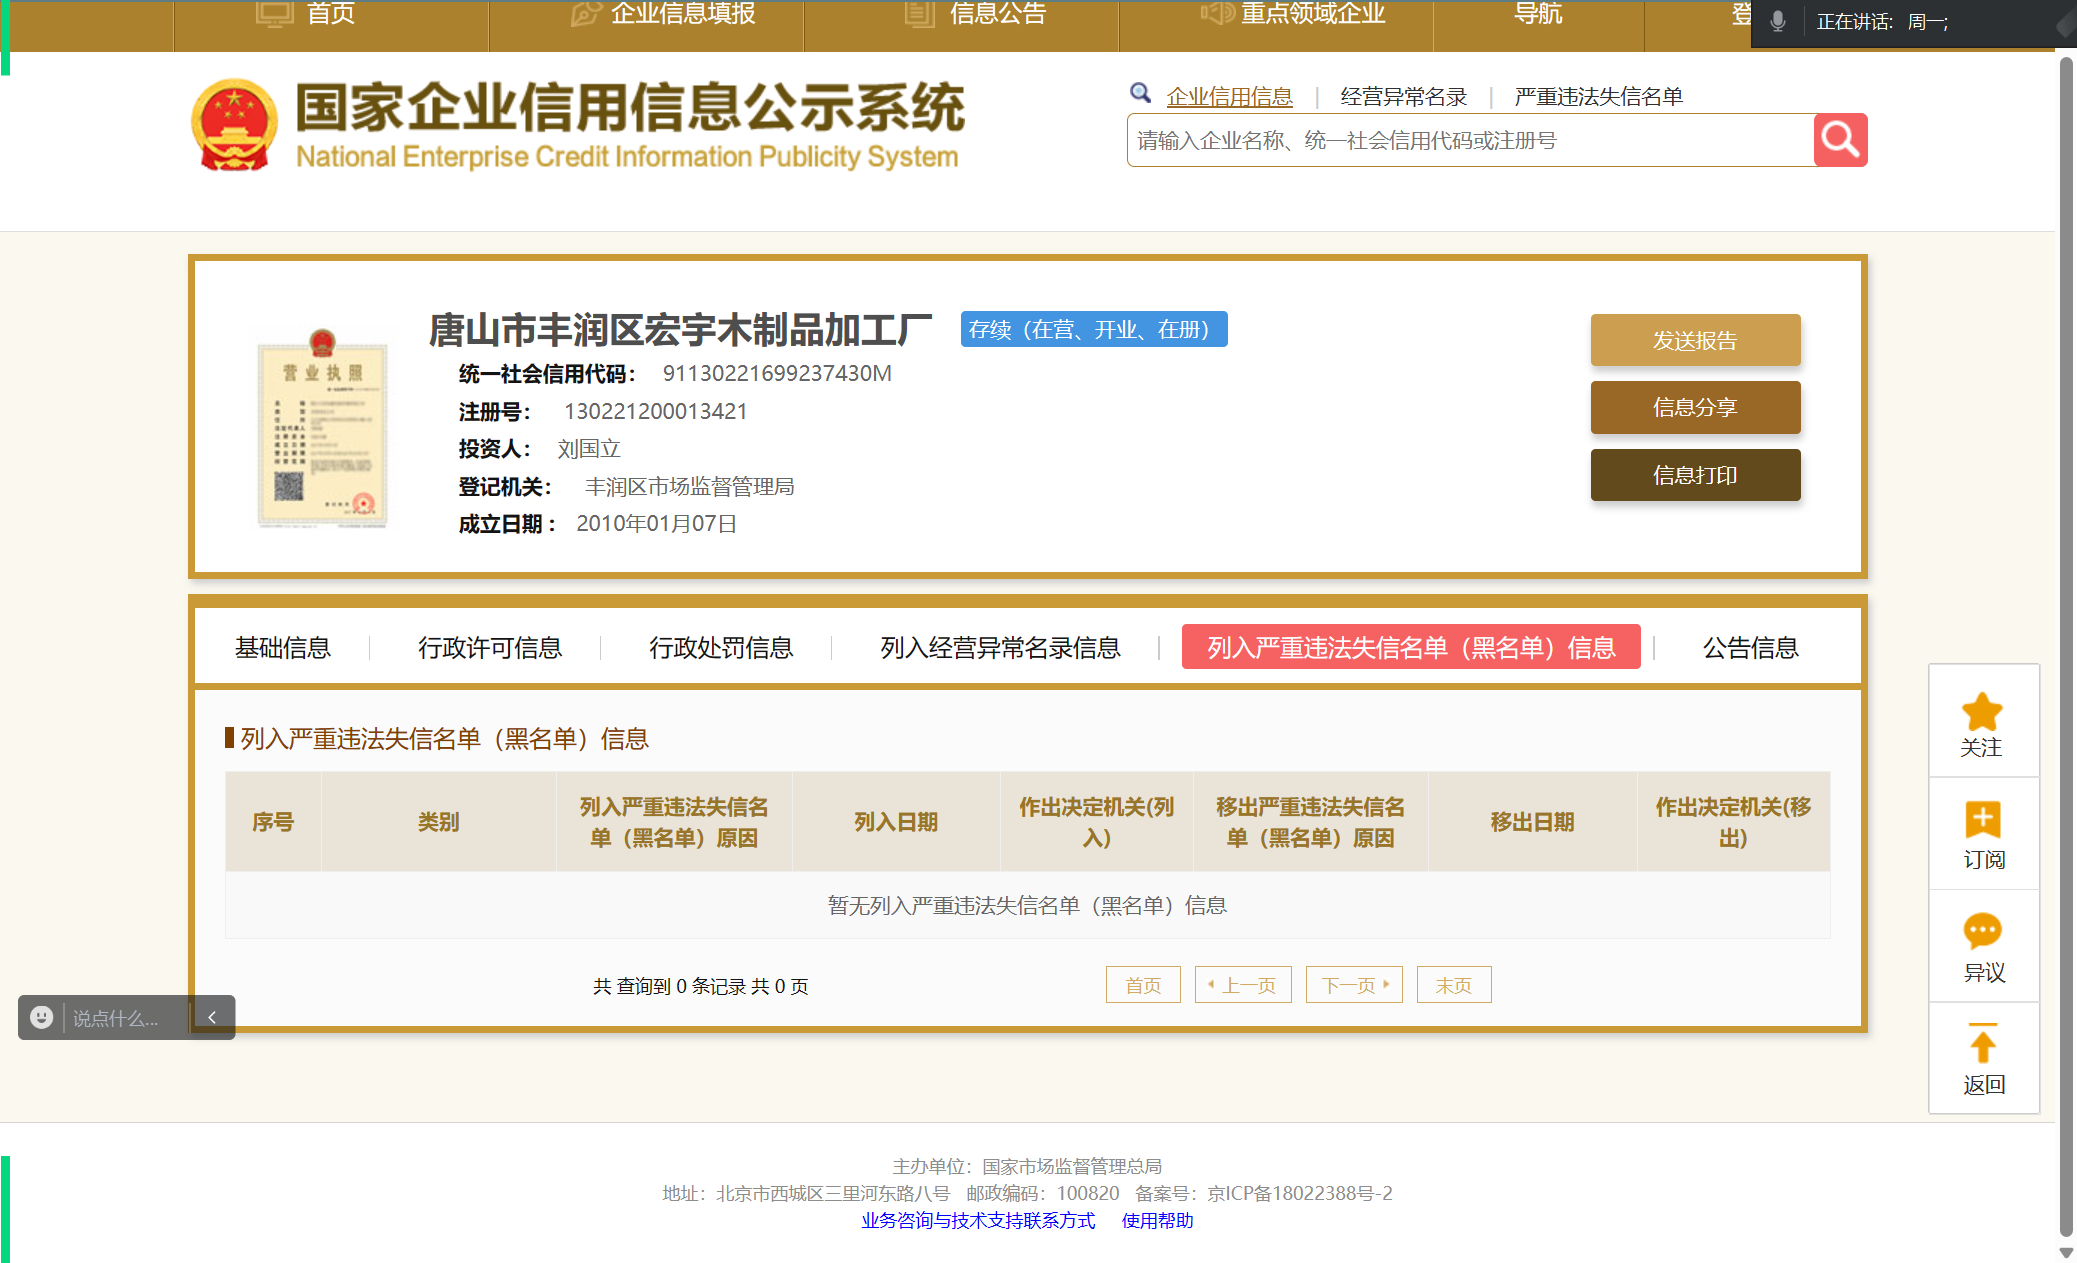The width and height of the screenshot is (2077, 1263).
Task: Click the page vertical scrollbar
Action: pyautogui.click(x=2066, y=645)
